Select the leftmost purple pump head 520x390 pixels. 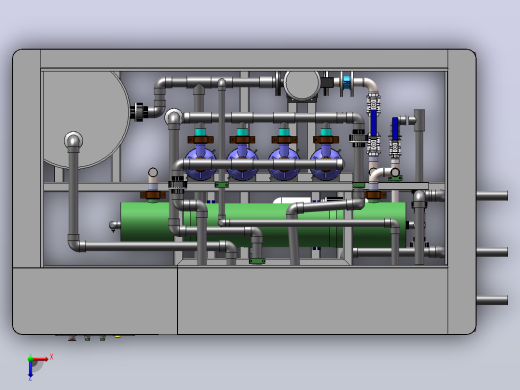coord(200,164)
